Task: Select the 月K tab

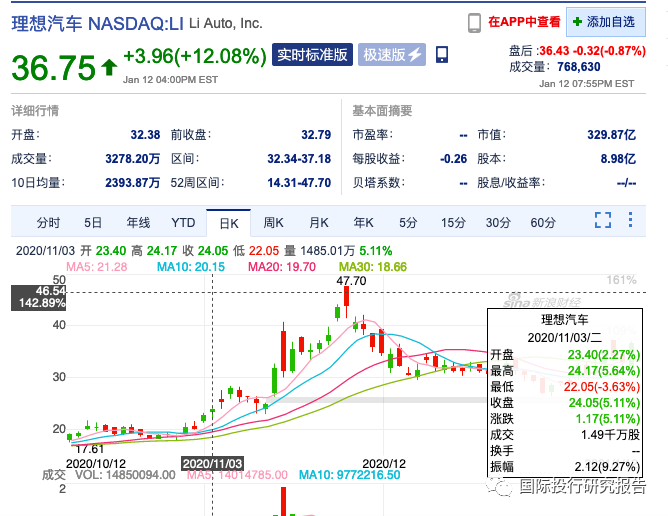Action: click(x=319, y=222)
